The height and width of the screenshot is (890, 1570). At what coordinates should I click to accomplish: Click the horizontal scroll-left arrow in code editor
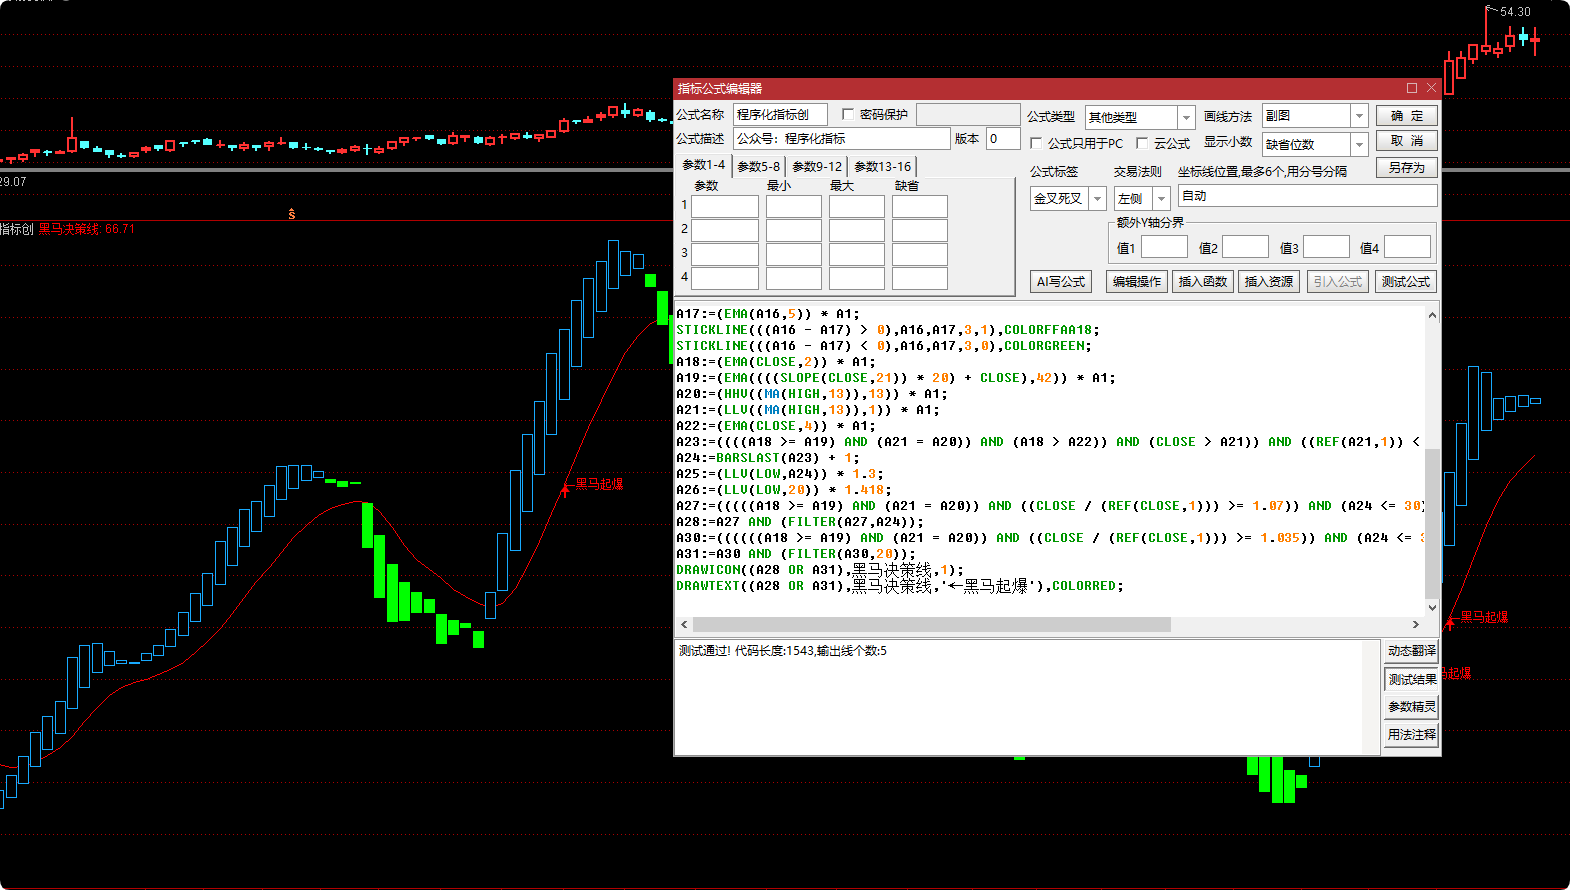tap(684, 624)
